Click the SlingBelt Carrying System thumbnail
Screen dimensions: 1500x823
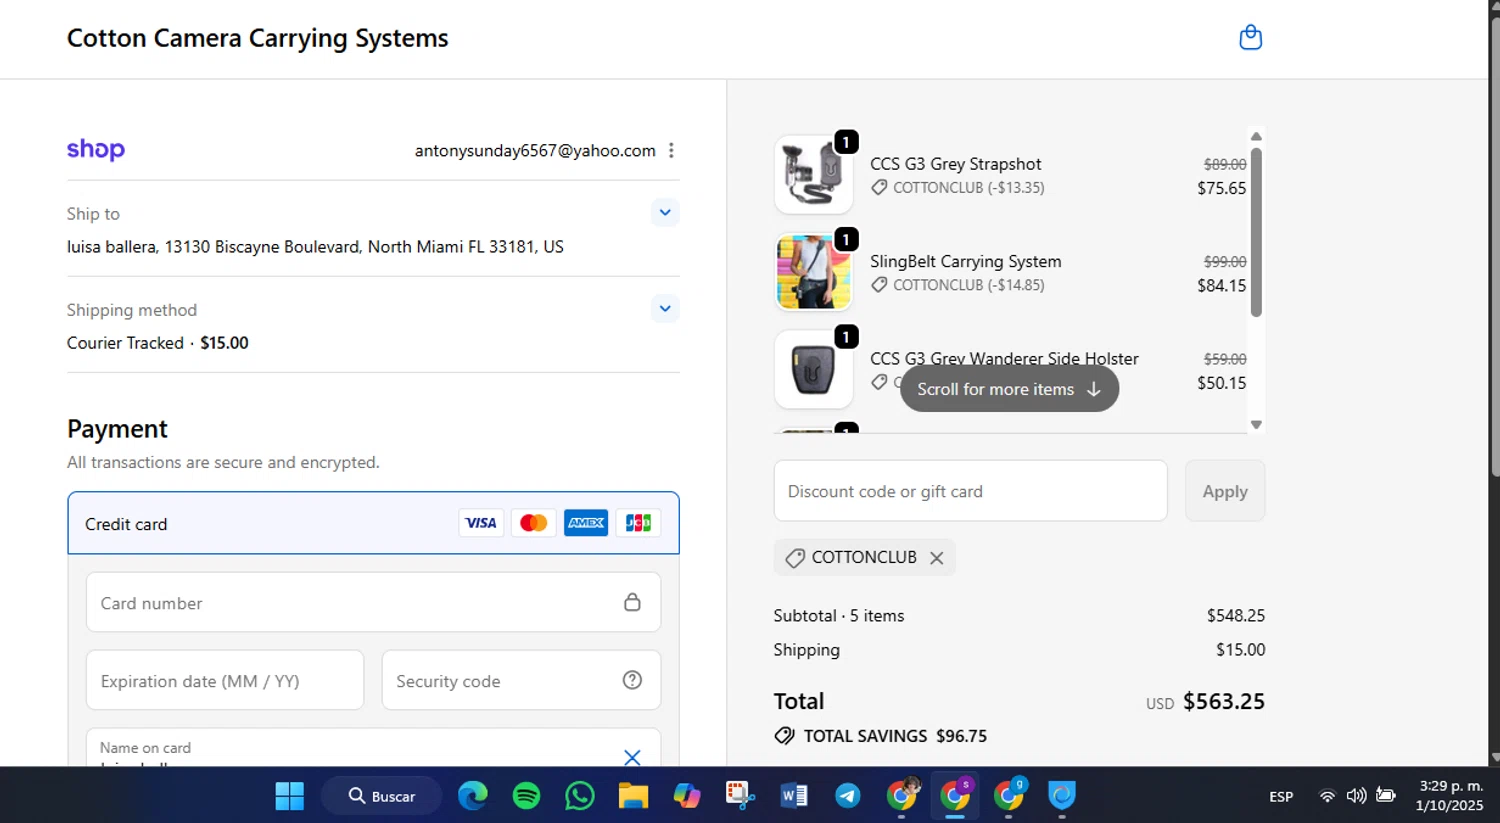pos(813,272)
